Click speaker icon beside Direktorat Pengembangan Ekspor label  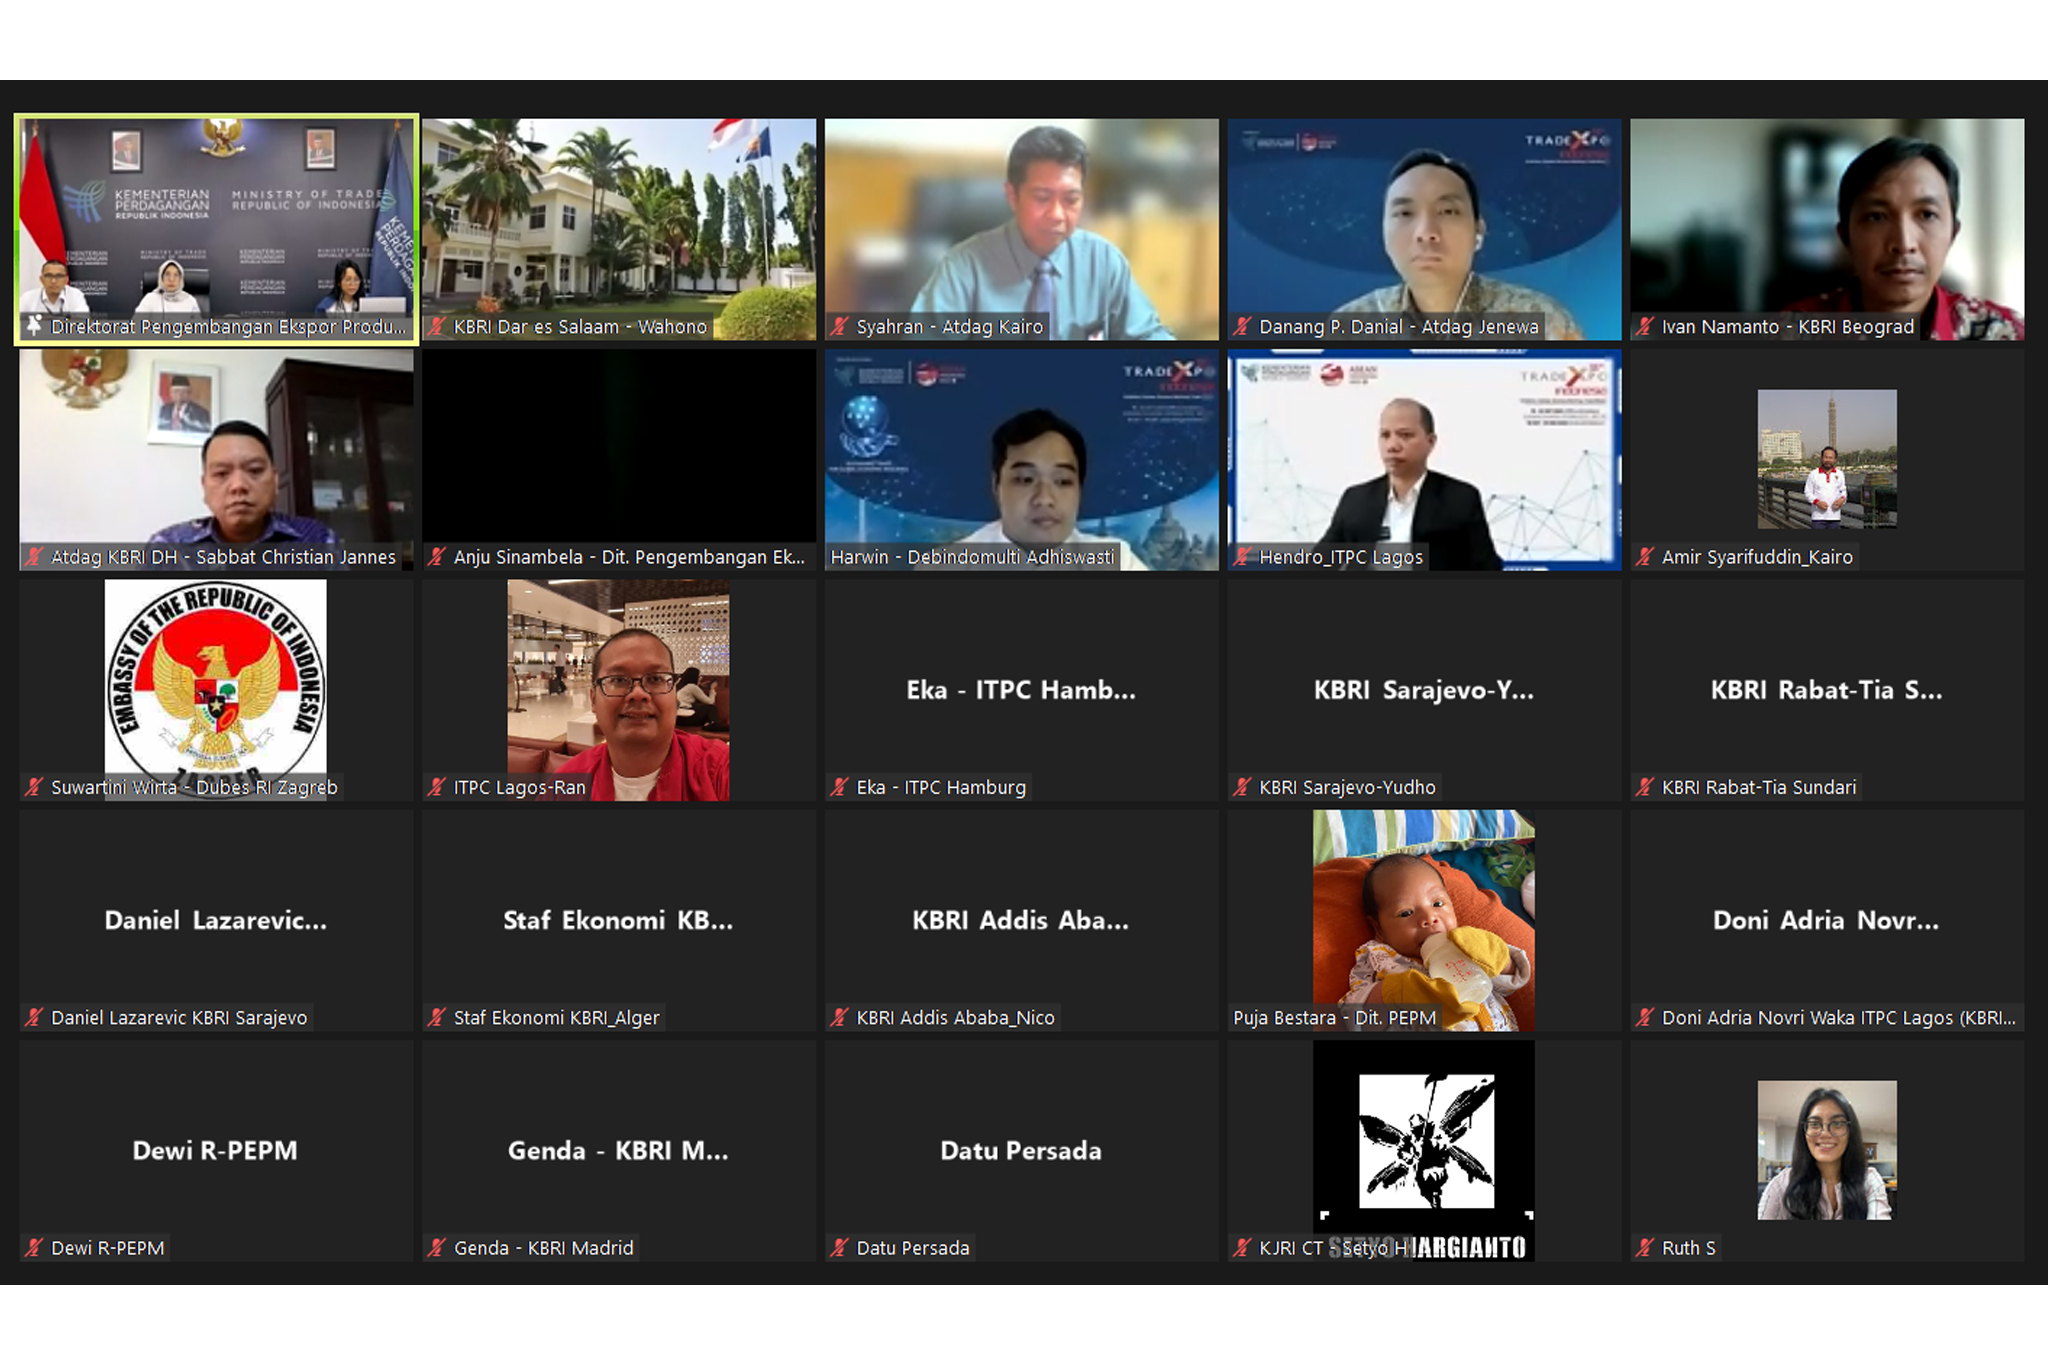[x=34, y=326]
